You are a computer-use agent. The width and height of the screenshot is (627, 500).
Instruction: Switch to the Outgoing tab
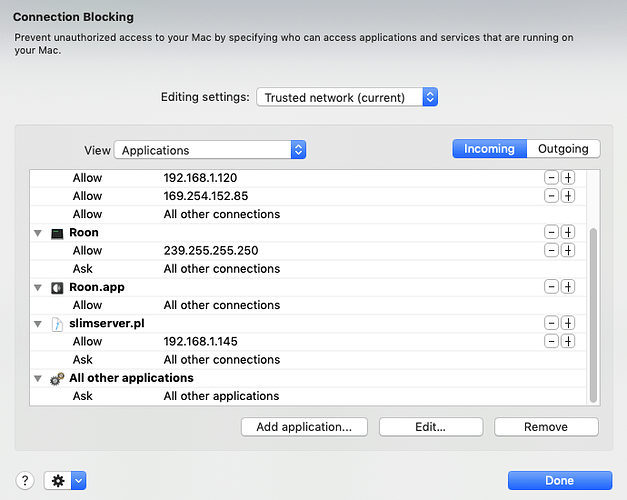click(563, 149)
